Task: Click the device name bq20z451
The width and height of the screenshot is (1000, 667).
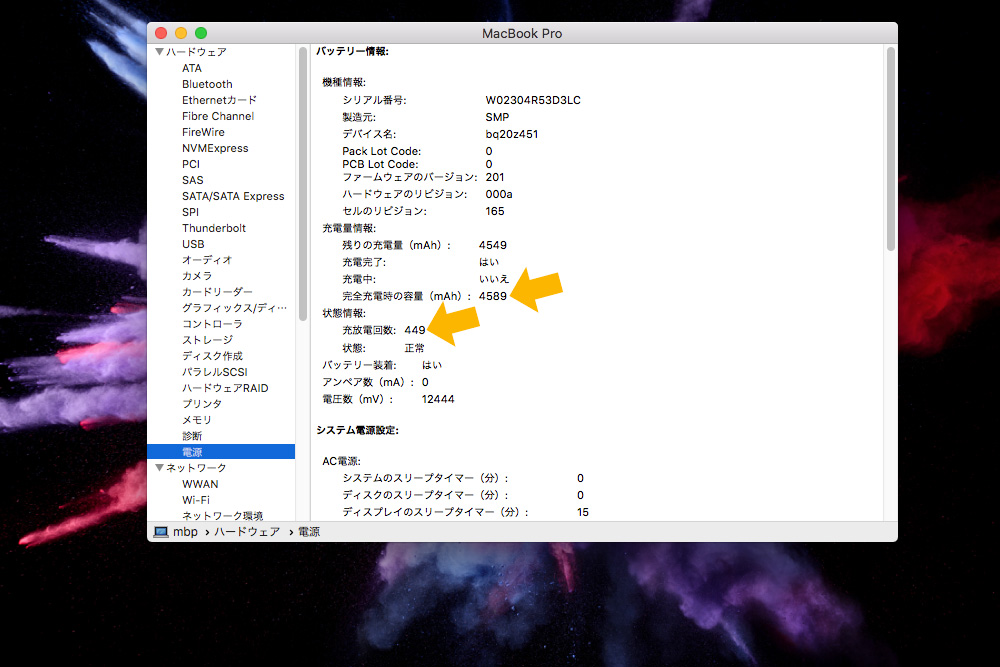Action: tap(511, 134)
